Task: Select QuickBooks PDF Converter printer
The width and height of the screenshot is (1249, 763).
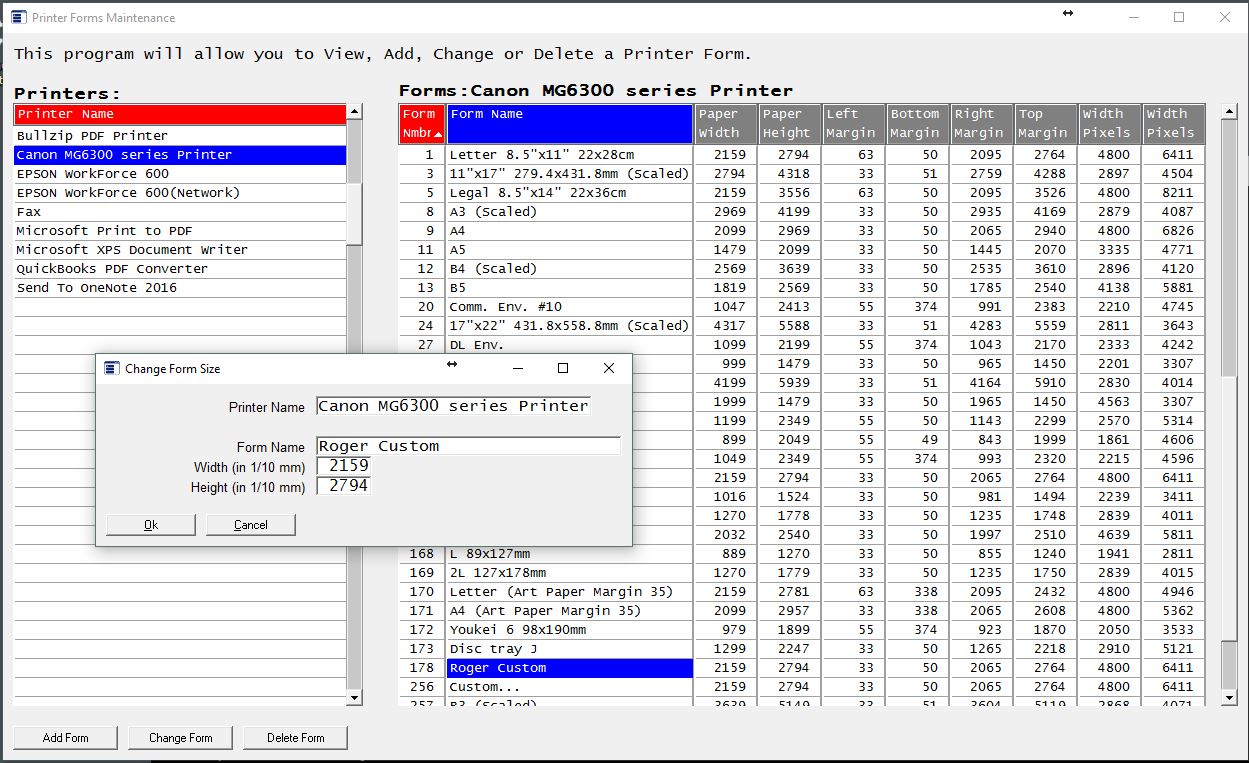Action: click(180, 269)
